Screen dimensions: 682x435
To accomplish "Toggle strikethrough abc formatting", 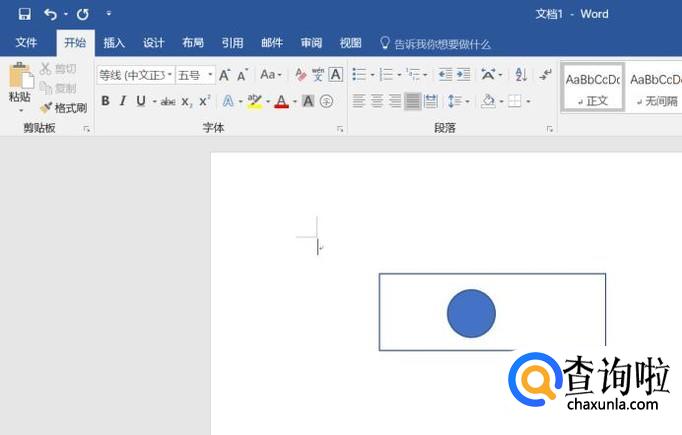I will [168, 102].
